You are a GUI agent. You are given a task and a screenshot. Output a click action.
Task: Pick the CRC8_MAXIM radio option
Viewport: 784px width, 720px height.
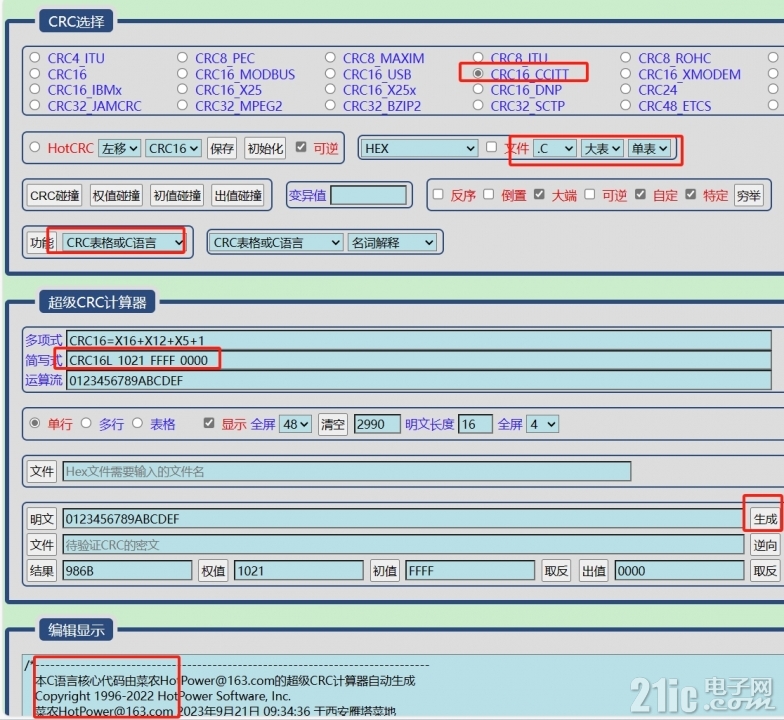pyautogui.click(x=330, y=58)
